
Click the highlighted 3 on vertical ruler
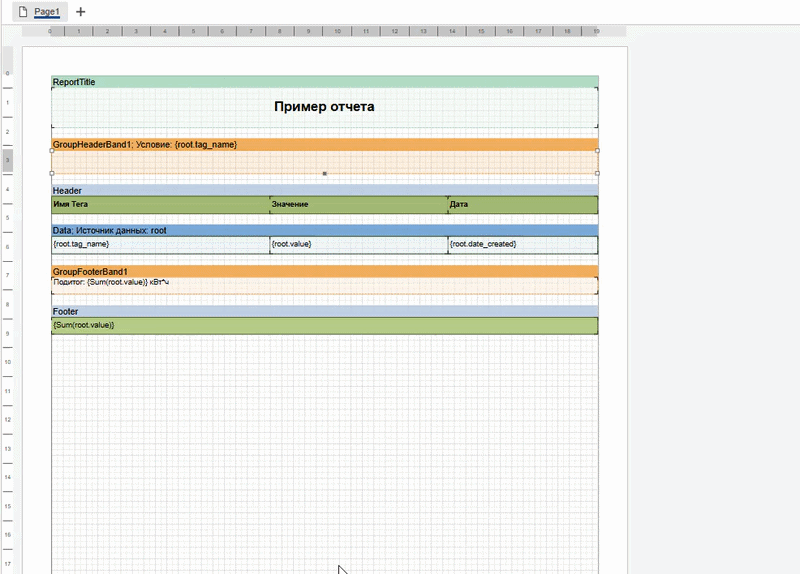8,160
